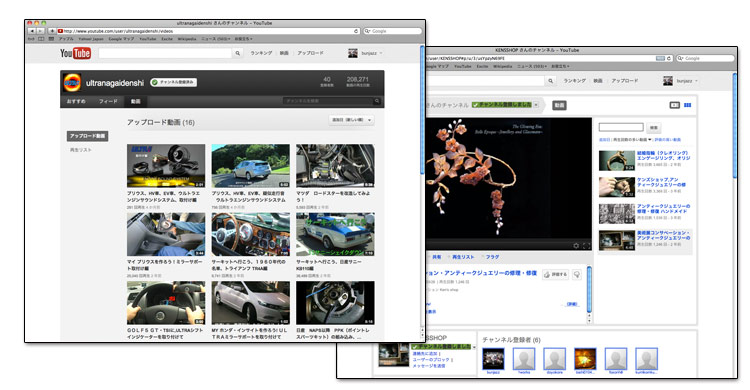Toggle green subscribed button beside KENSSHOP thumbnail
Screen dimensions: 750x390
point(441,346)
